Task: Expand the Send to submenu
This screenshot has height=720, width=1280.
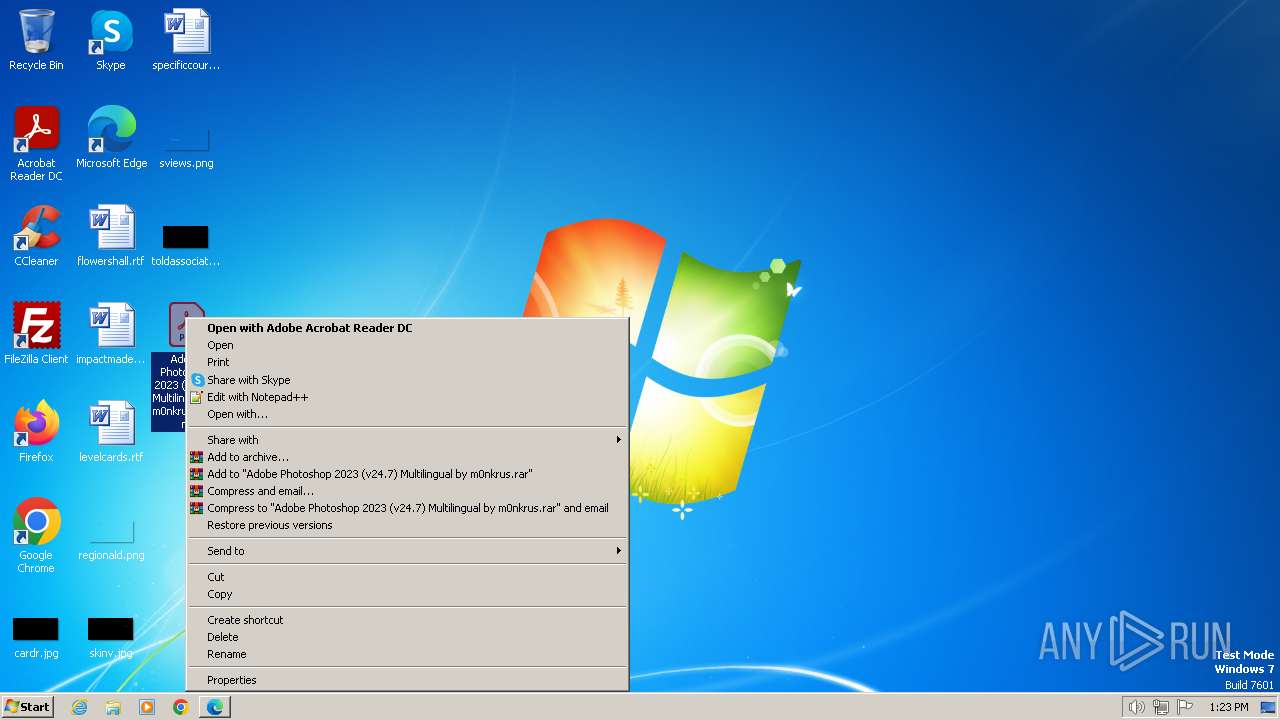Action: click(x=407, y=551)
